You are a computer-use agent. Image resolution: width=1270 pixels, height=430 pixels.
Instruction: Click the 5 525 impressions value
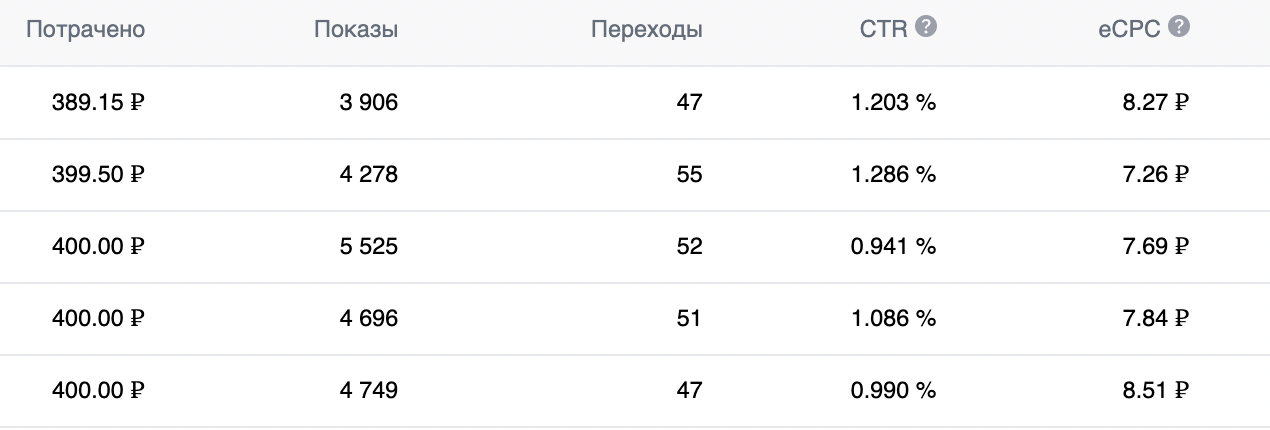[x=370, y=246]
